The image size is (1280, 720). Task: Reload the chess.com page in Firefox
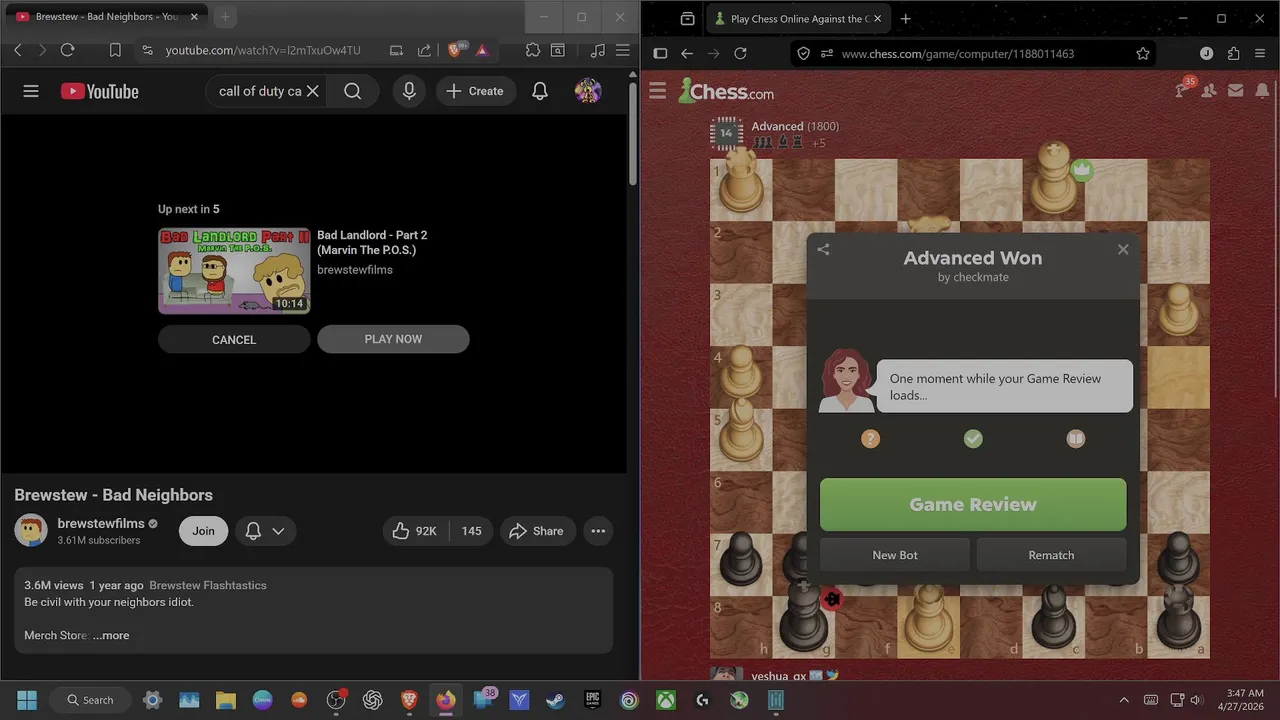(740, 53)
